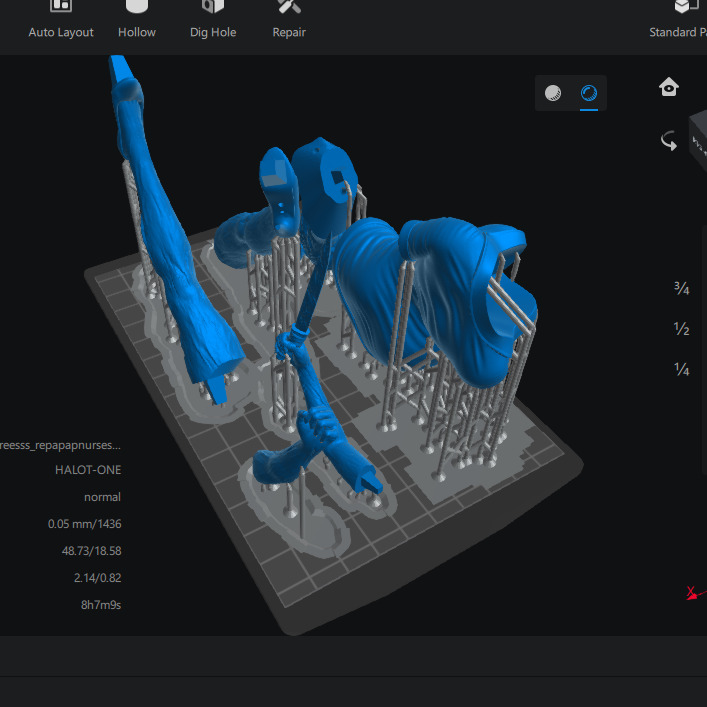Switch to solid shading view mode
Image resolution: width=707 pixels, height=707 pixels.
(x=553, y=93)
